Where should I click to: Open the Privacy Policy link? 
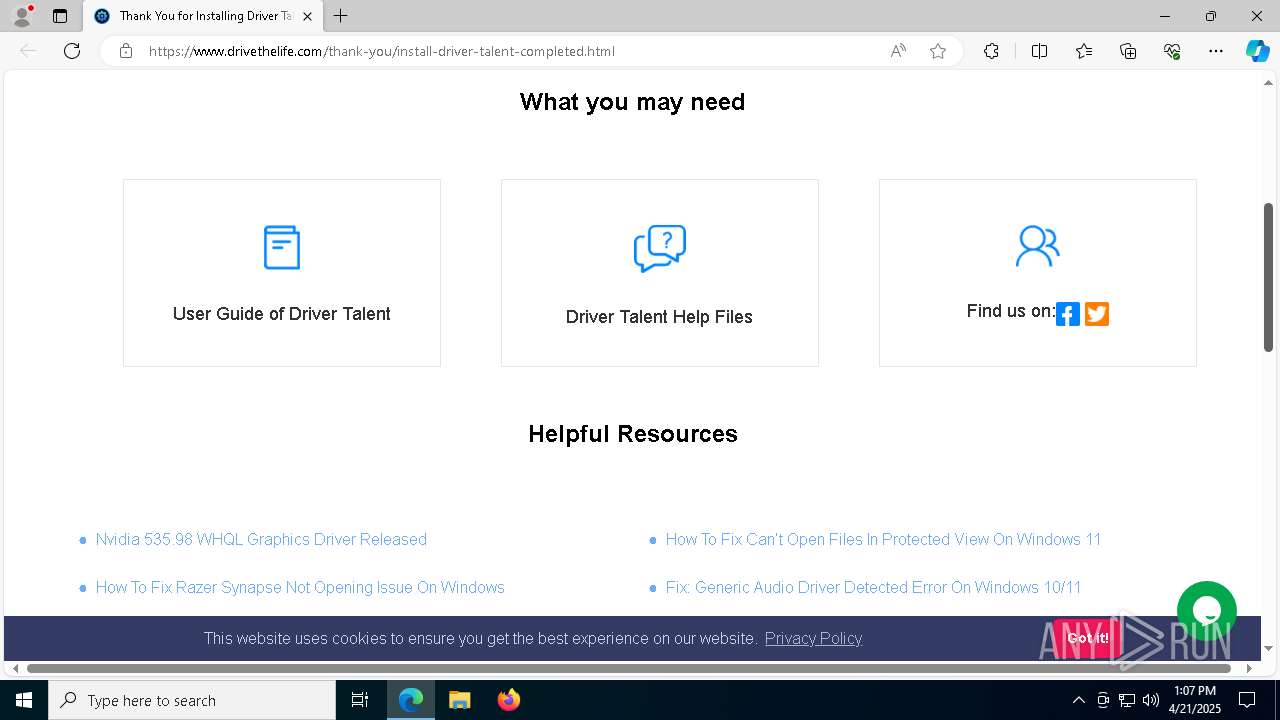coord(813,638)
